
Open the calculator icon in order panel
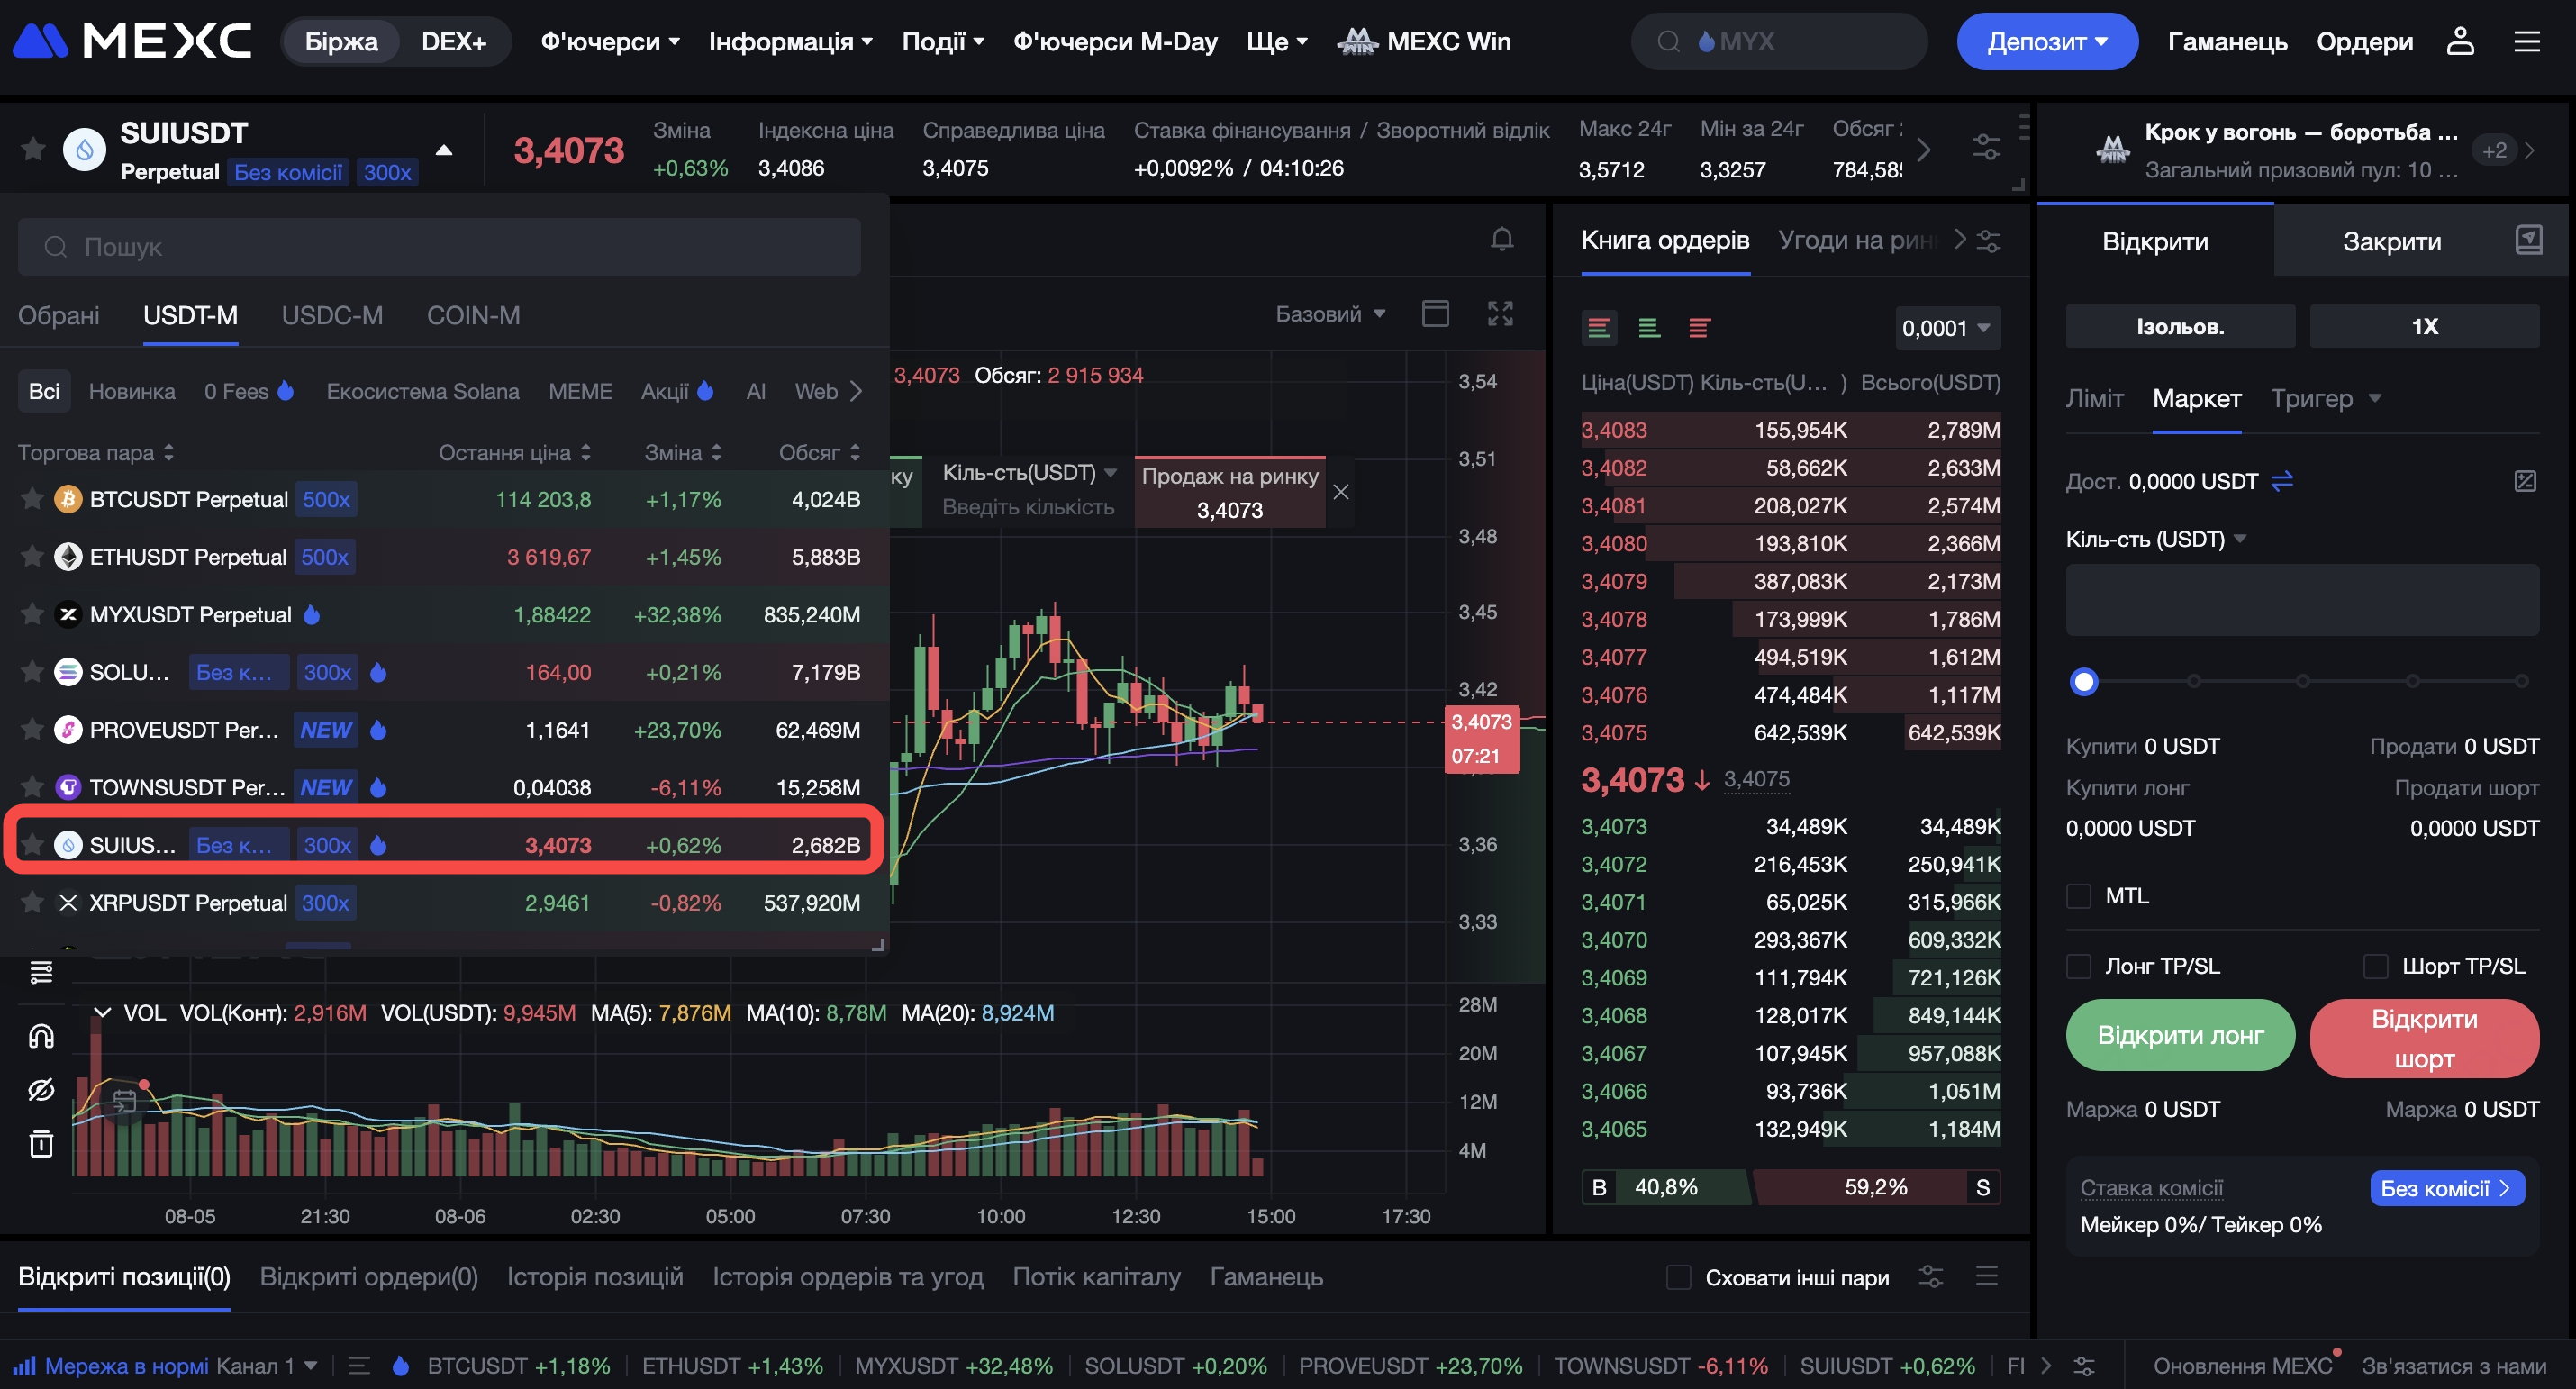click(x=2524, y=481)
